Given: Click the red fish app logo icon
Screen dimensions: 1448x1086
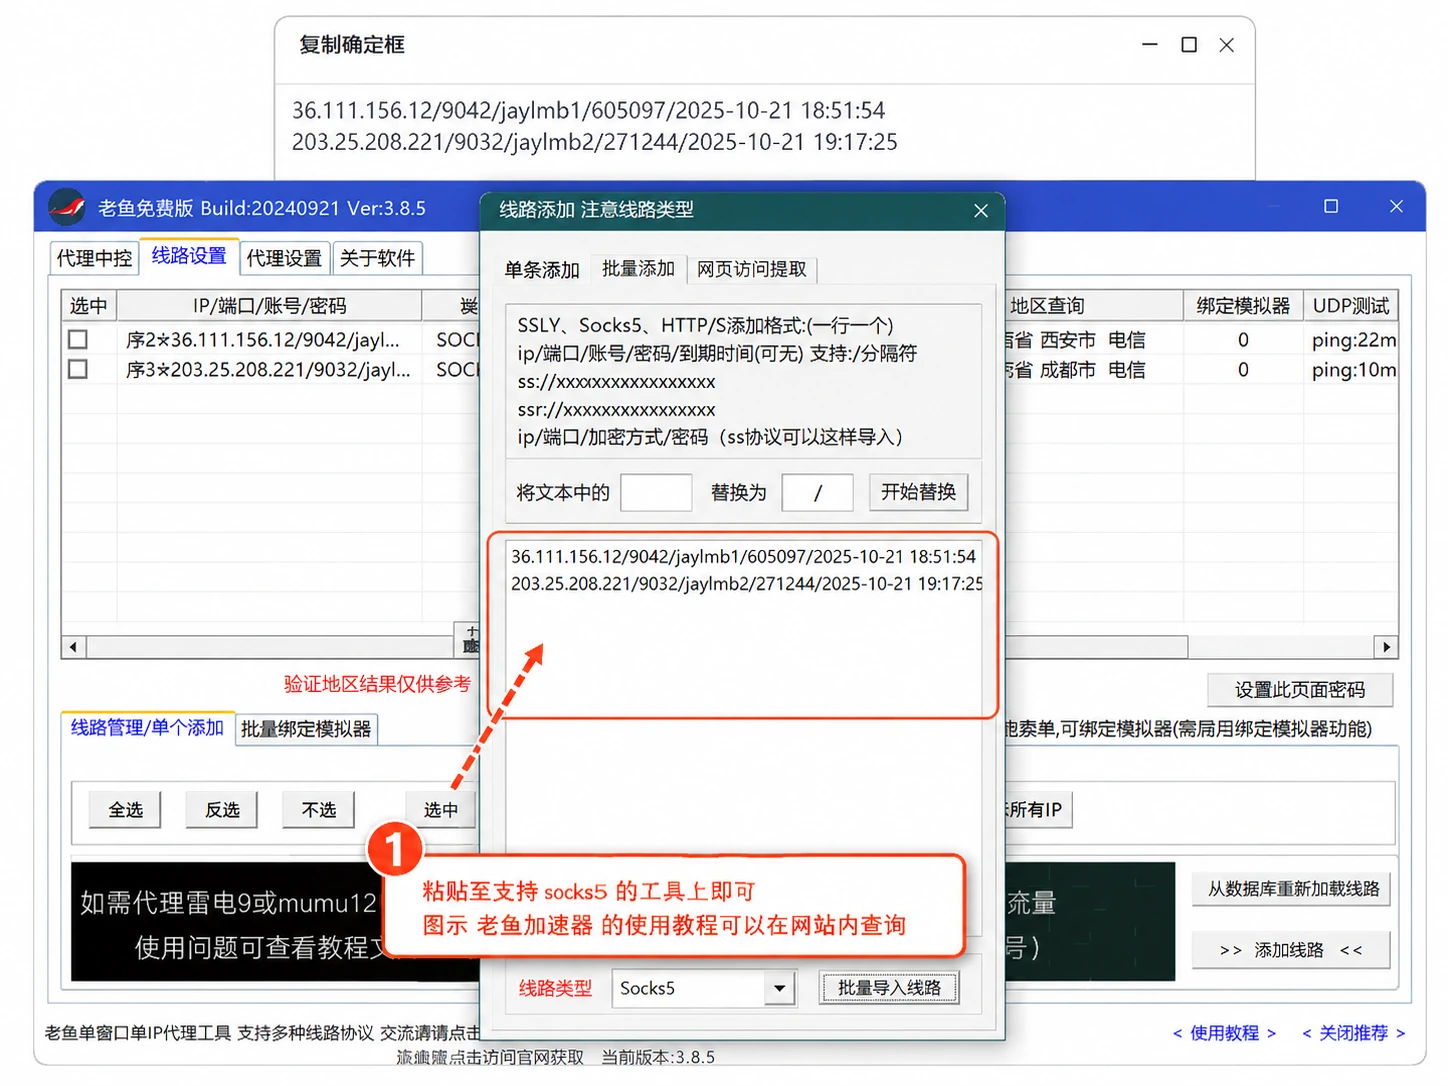Looking at the screenshot, I should click(x=67, y=207).
